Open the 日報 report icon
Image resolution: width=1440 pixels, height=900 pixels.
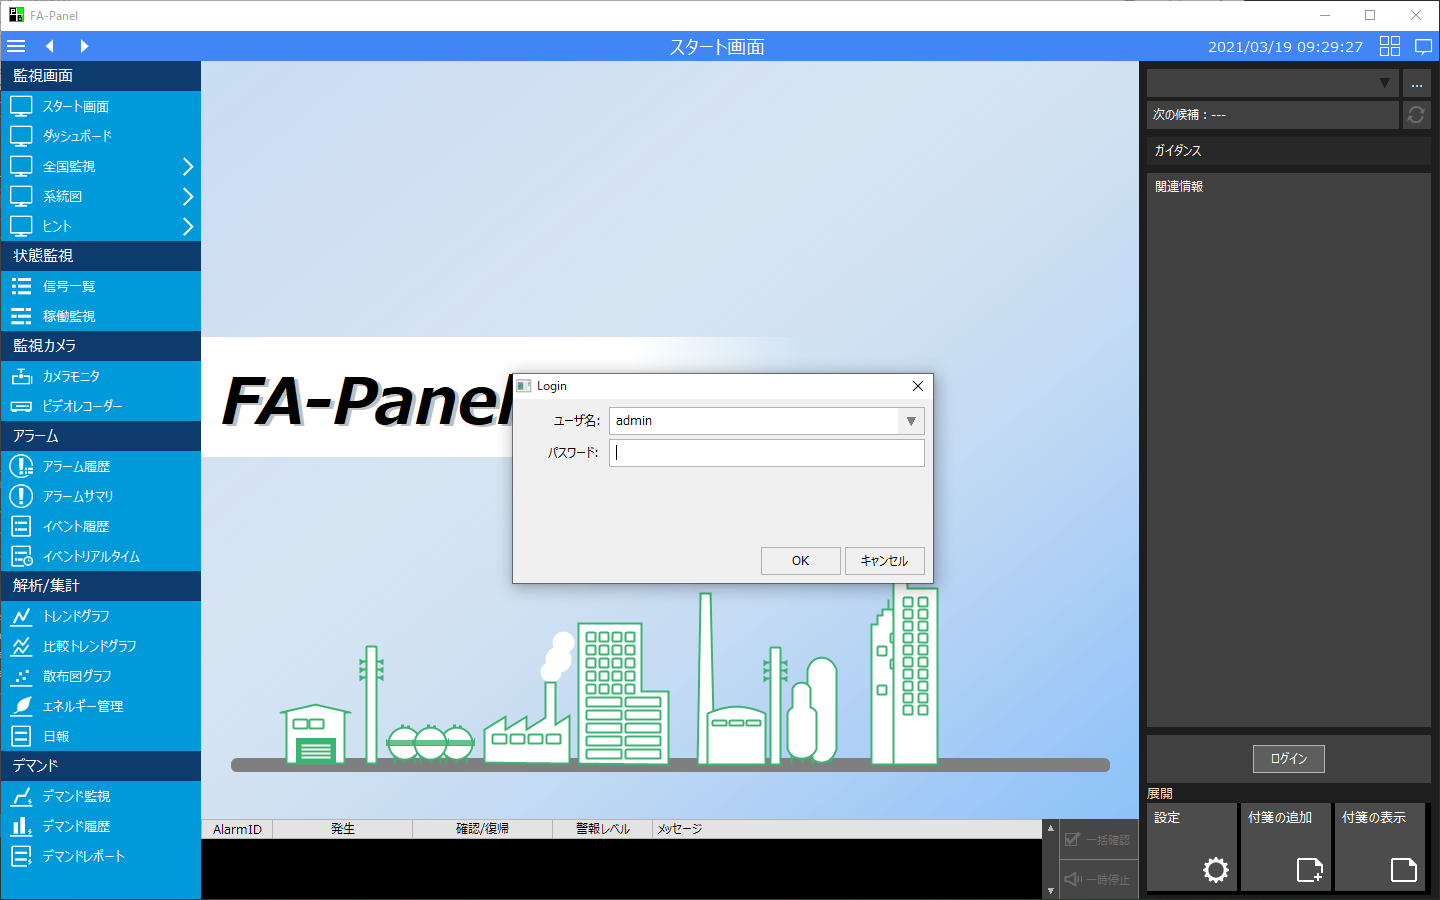click(21, 736)
